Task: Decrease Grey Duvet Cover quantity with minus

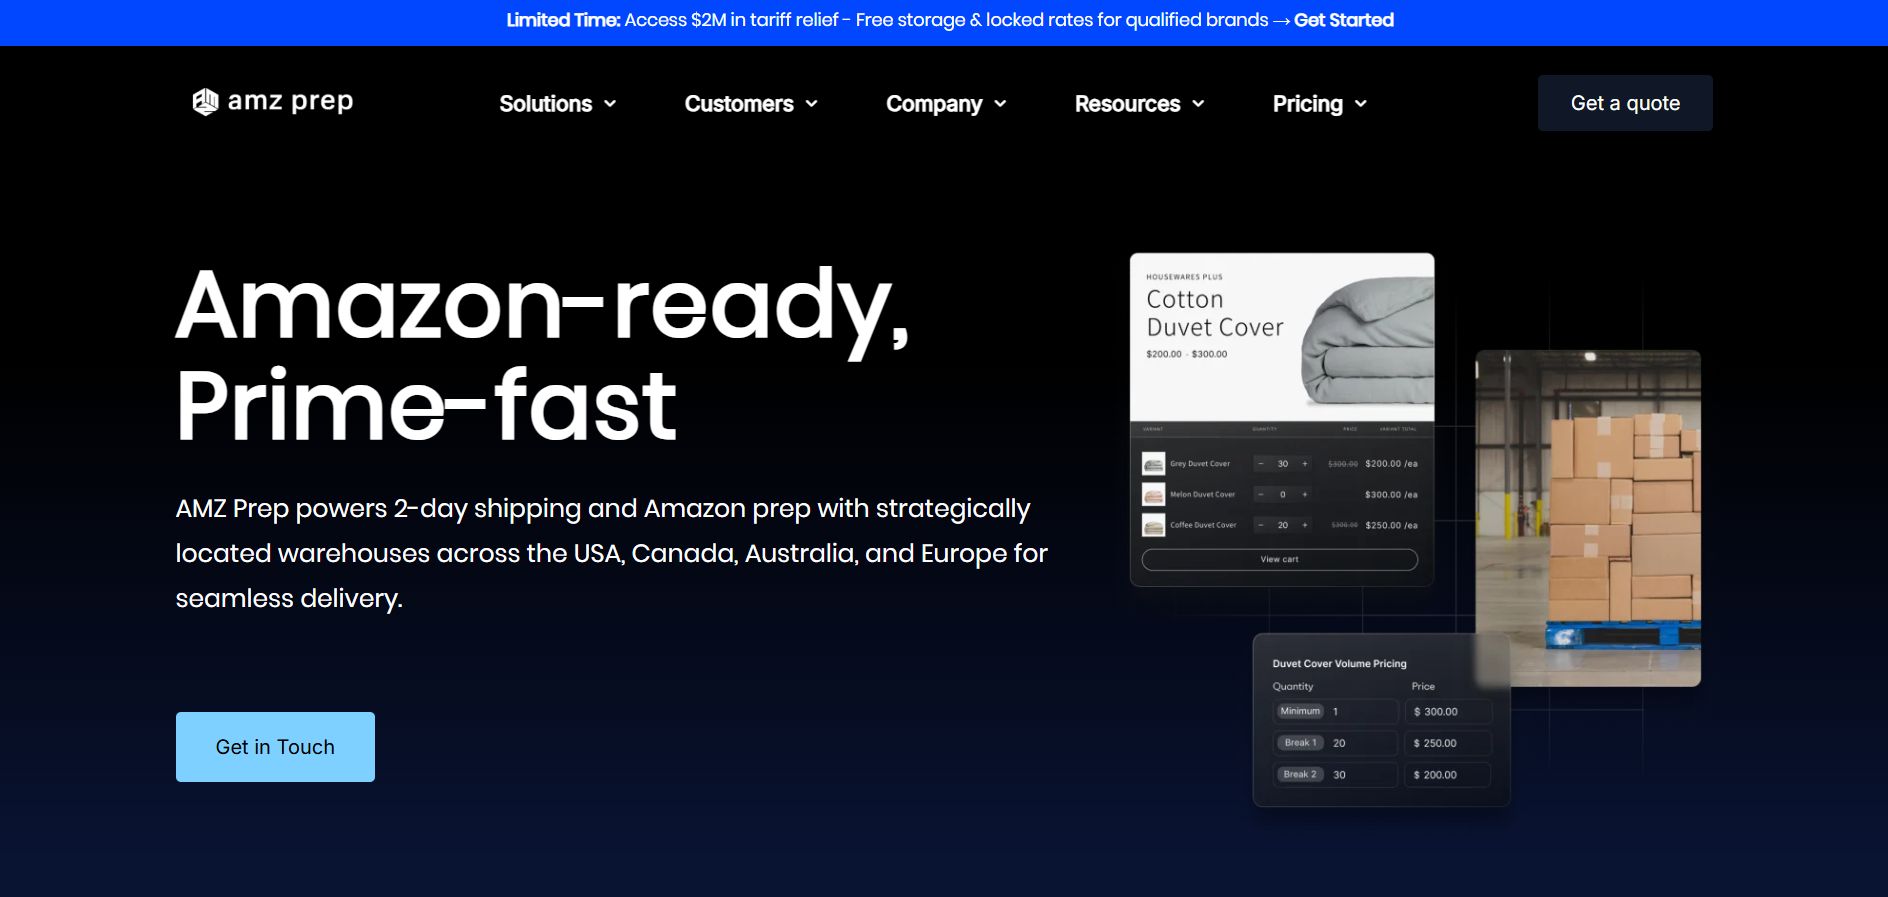Action: click(1261, 464)
